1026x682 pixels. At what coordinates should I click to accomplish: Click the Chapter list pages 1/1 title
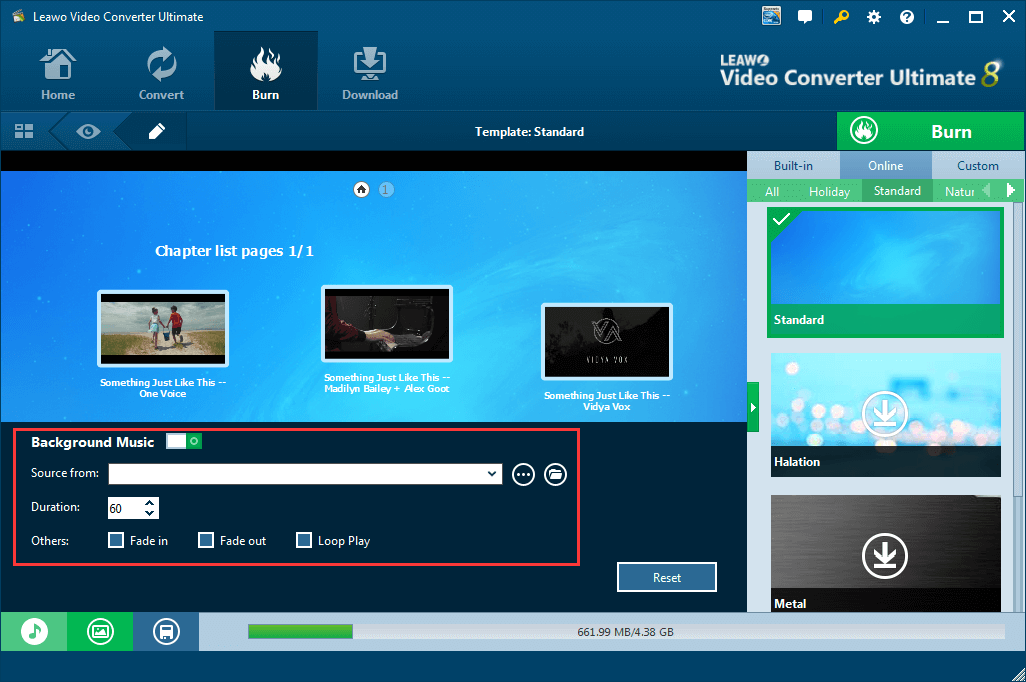click(234, 251)
